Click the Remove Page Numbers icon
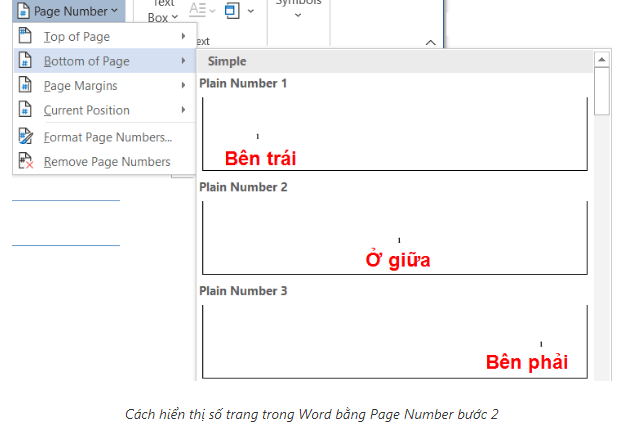Screen dimensions: 618x425 (25, 161)
